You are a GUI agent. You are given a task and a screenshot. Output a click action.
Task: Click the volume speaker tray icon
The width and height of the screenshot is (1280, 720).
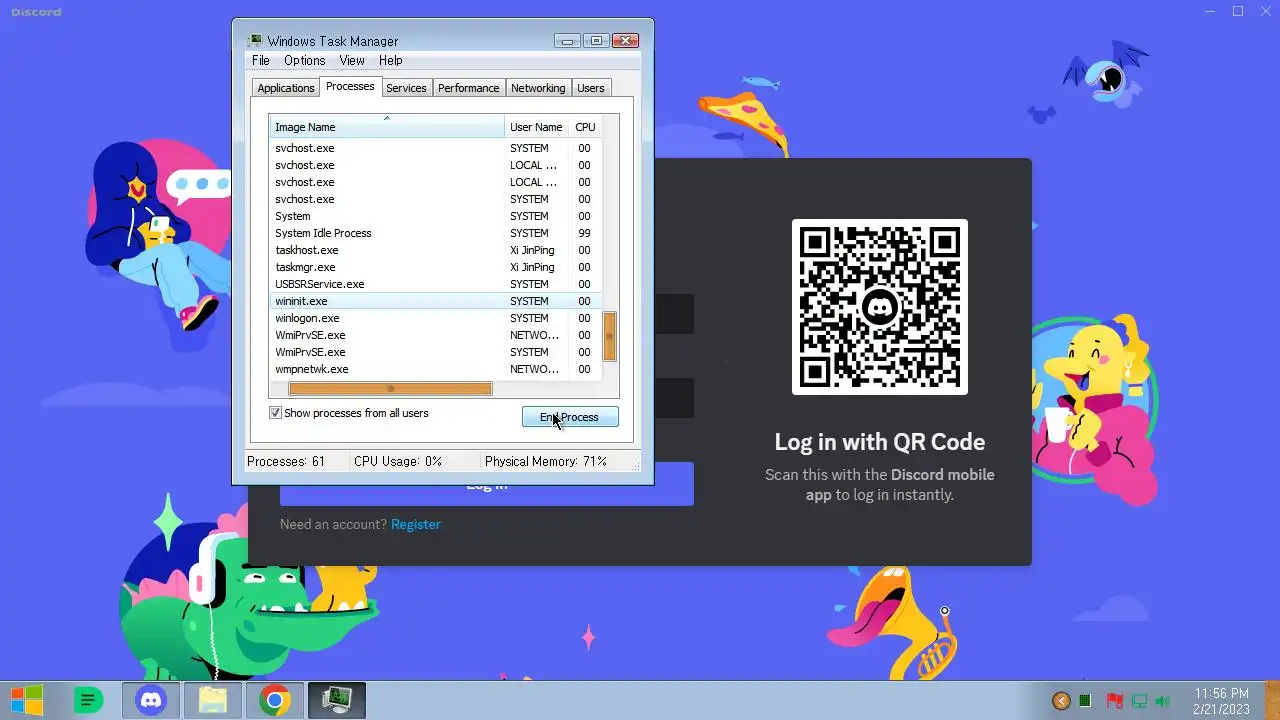[1162, 701]
